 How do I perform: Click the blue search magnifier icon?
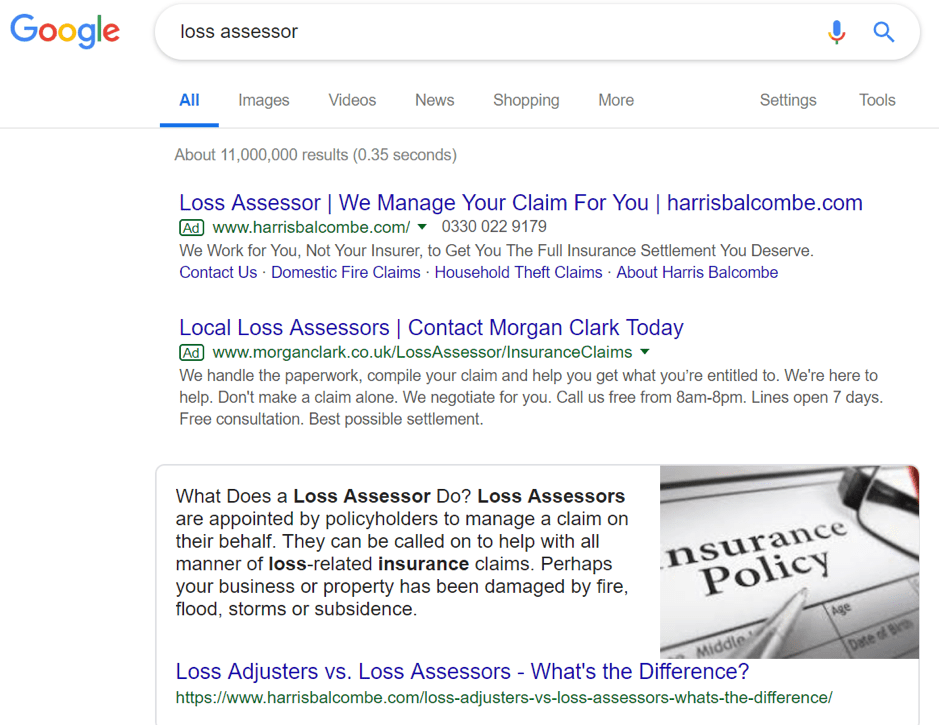883,32
